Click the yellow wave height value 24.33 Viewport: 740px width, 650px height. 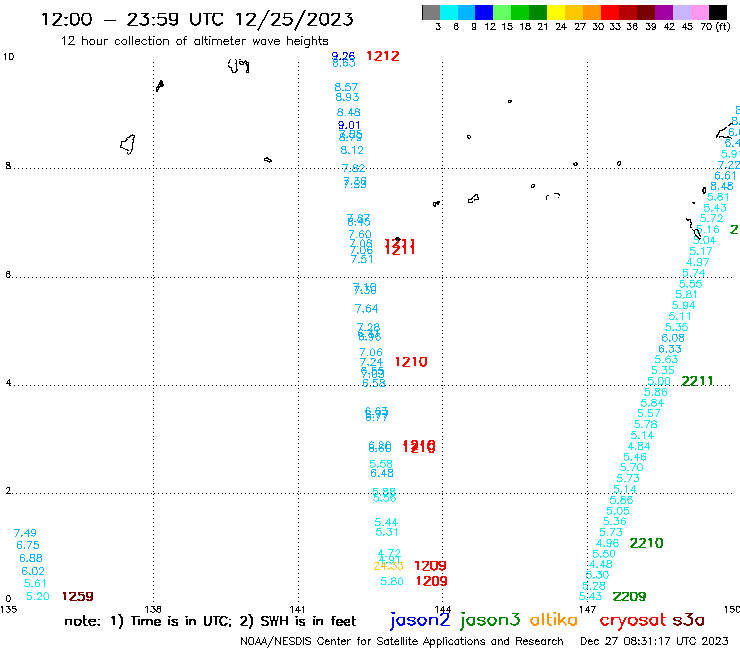388,566
